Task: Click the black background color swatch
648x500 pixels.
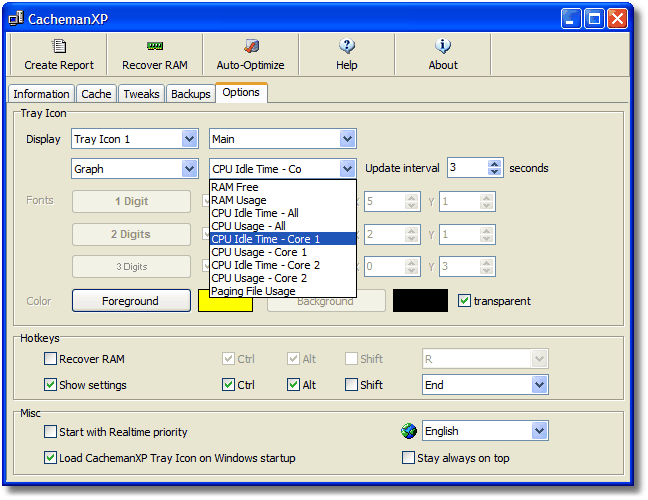Action: [420, 300]
